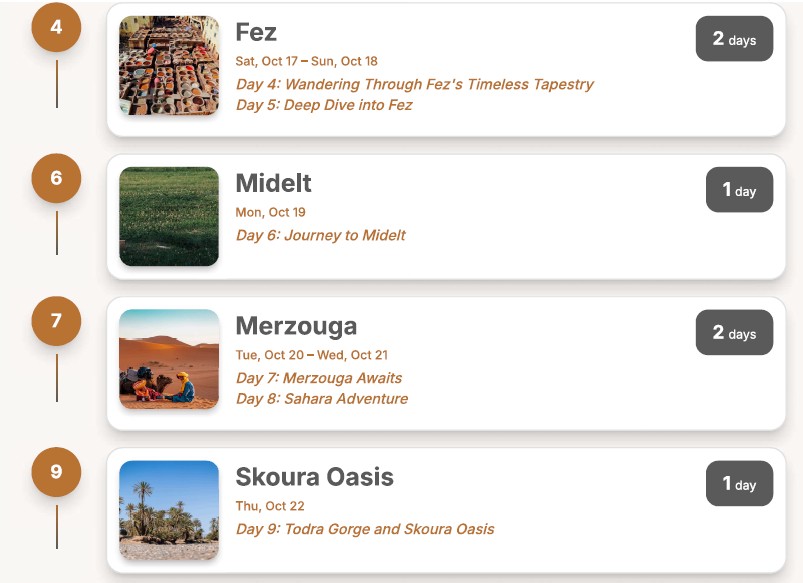Open the Midelt destination heading
The image size is (803, 583).
point(273,183)
